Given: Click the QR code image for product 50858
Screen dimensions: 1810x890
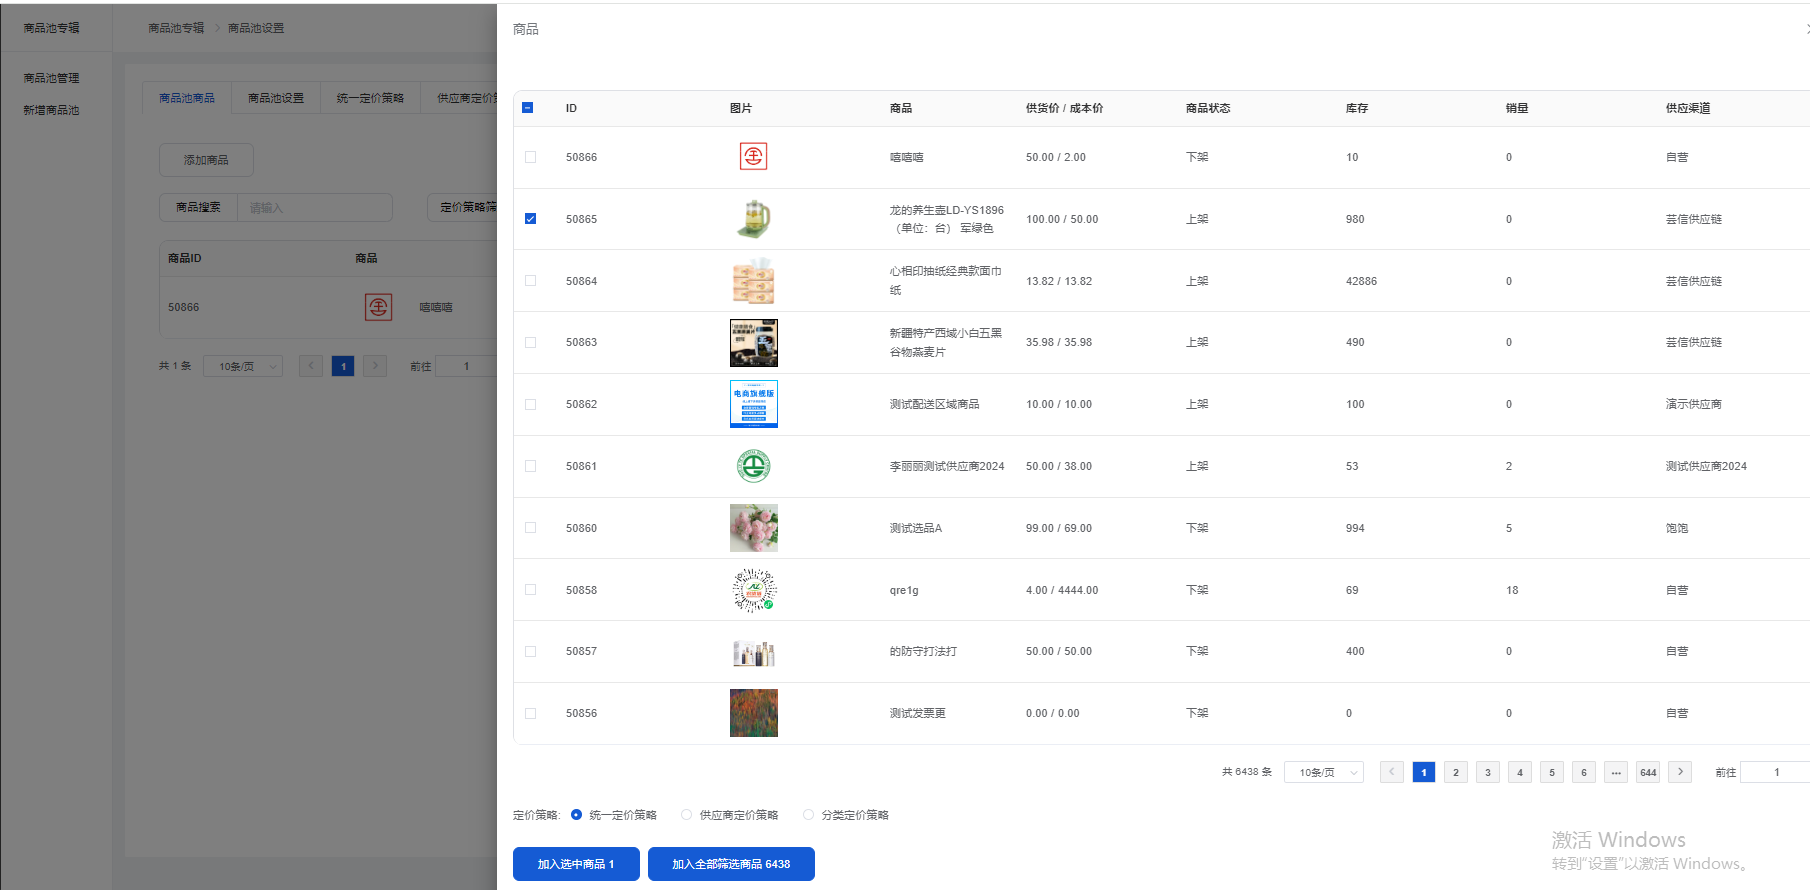Looking at the screenshot, I should click(753, 590).
